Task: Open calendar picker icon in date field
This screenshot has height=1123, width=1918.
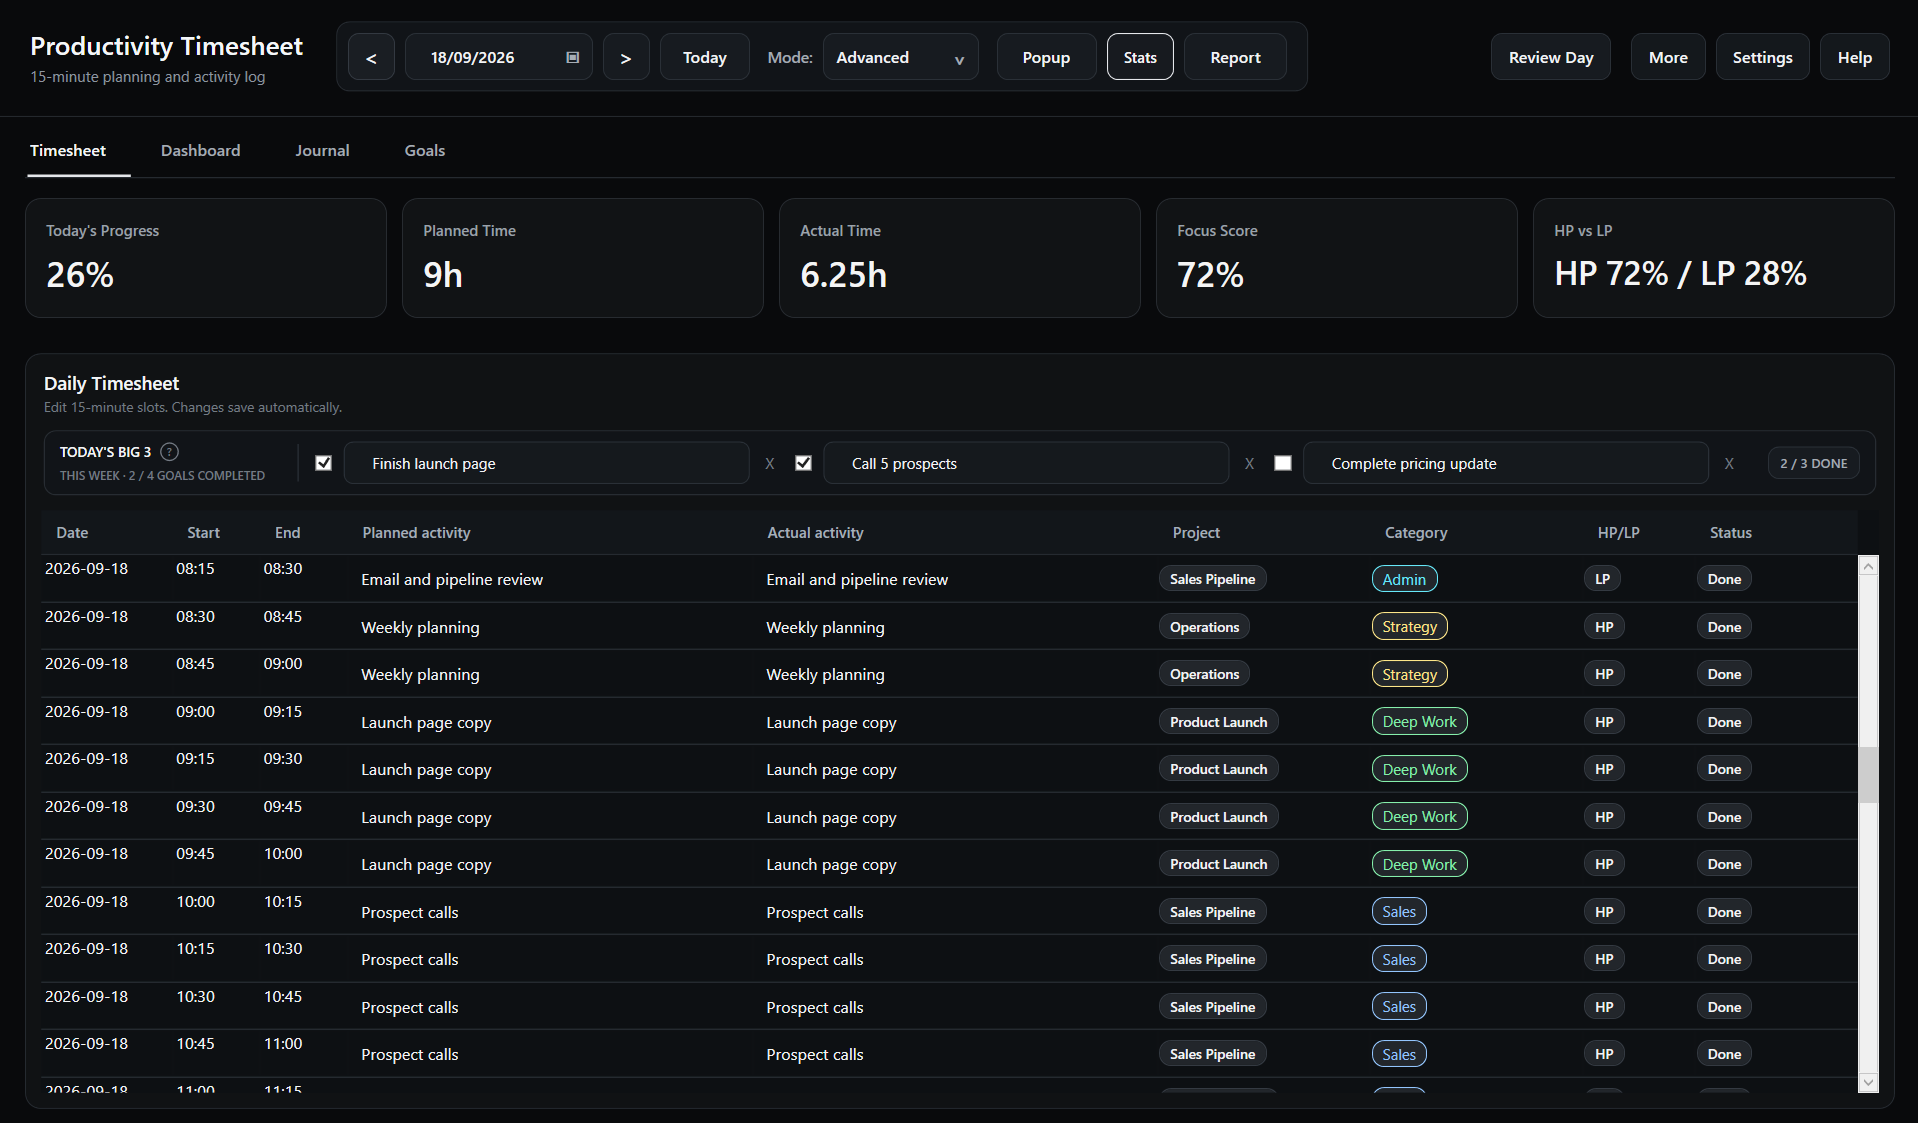Action: 573,57
